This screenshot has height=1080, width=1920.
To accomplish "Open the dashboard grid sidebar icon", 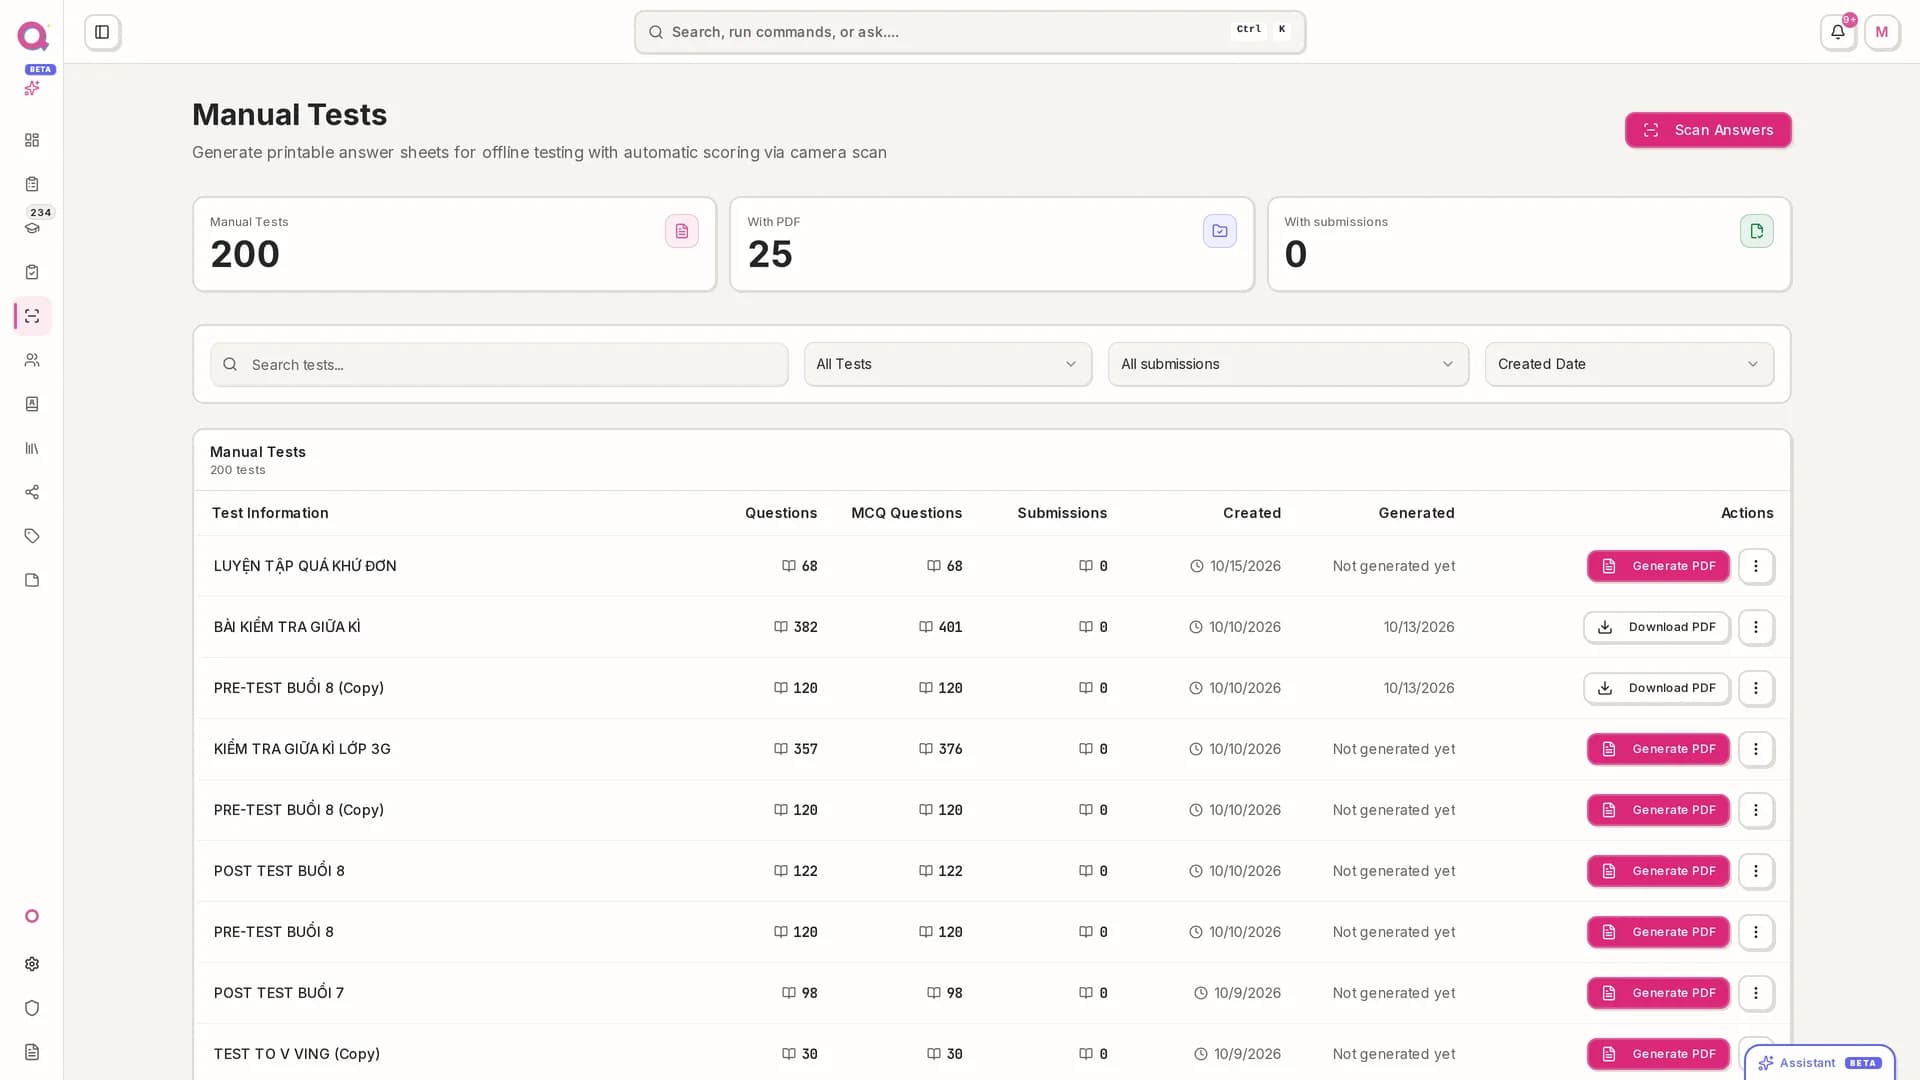I will click(x=32, y=140).
